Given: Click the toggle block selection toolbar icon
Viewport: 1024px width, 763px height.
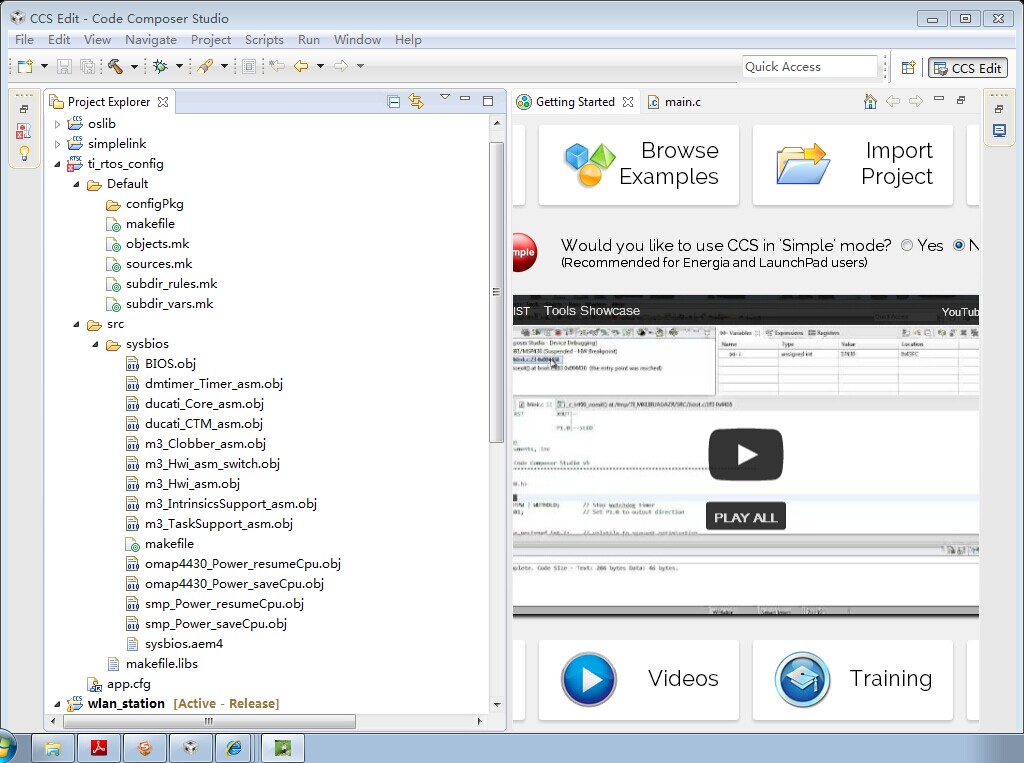Looking at the screenshot, I should coord(249,66).
